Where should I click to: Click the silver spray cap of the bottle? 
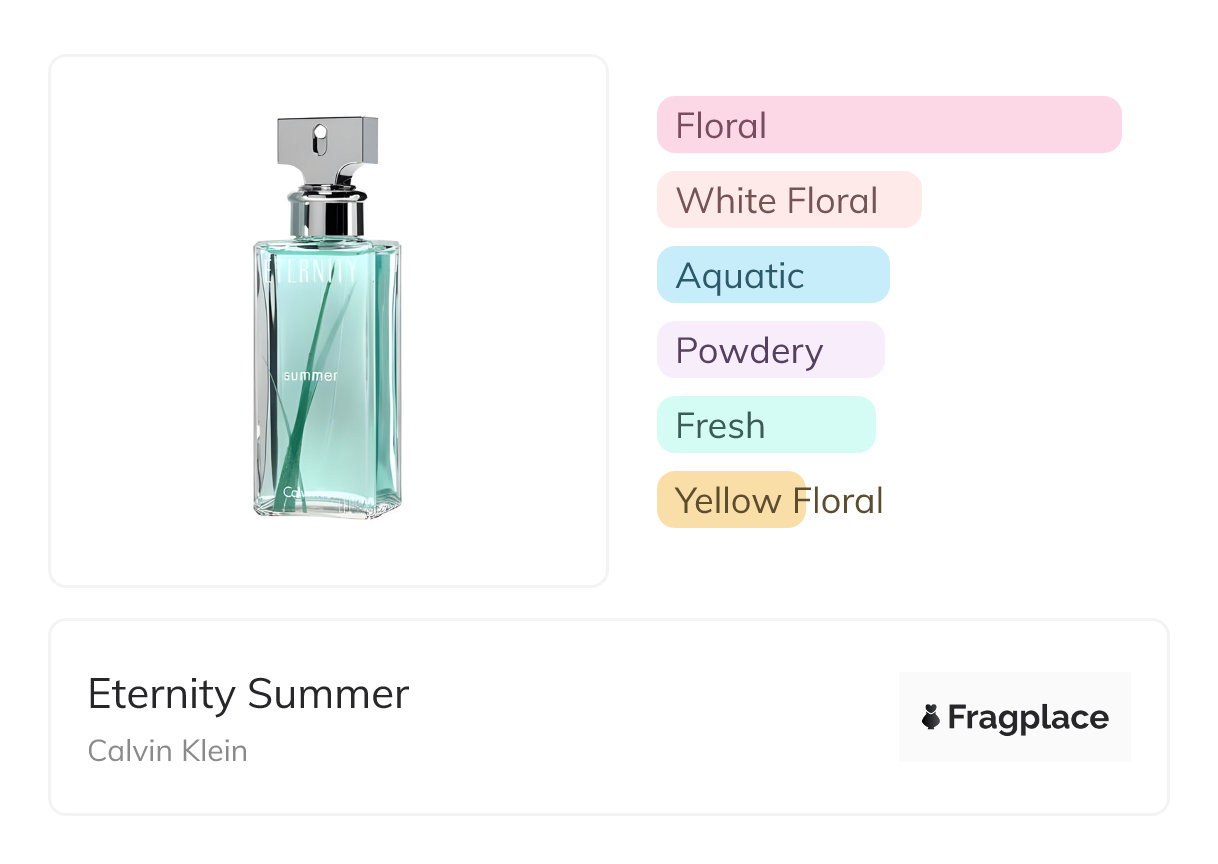pyautogui.click(x=327, y=142)
